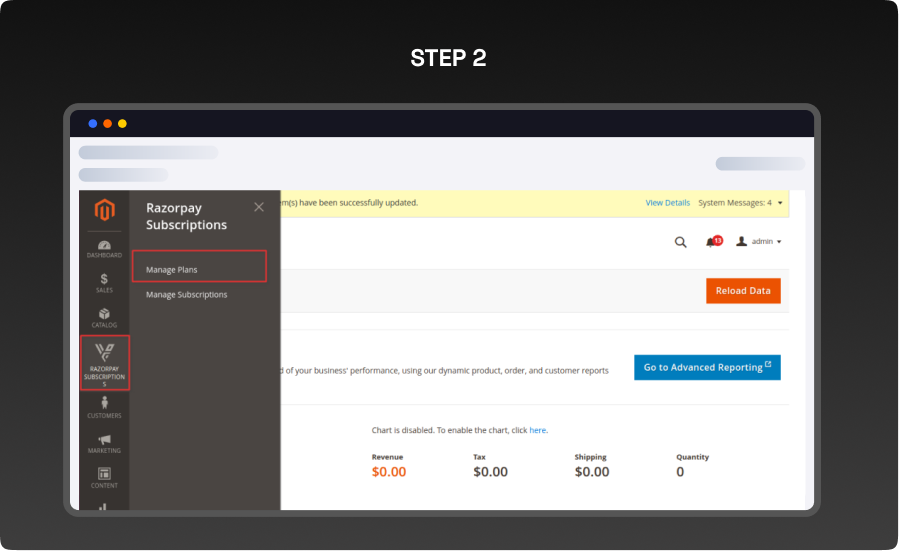The width and height of the screenshot is (899, 551).
Task: Open the Customers sidebar icon
Action: pos(104,407)
